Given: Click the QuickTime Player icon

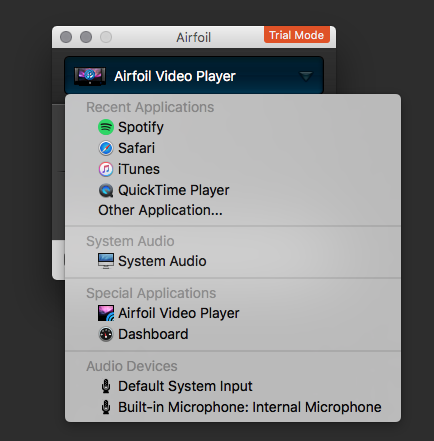Looking at the screenshot, I should pos(106,191).
